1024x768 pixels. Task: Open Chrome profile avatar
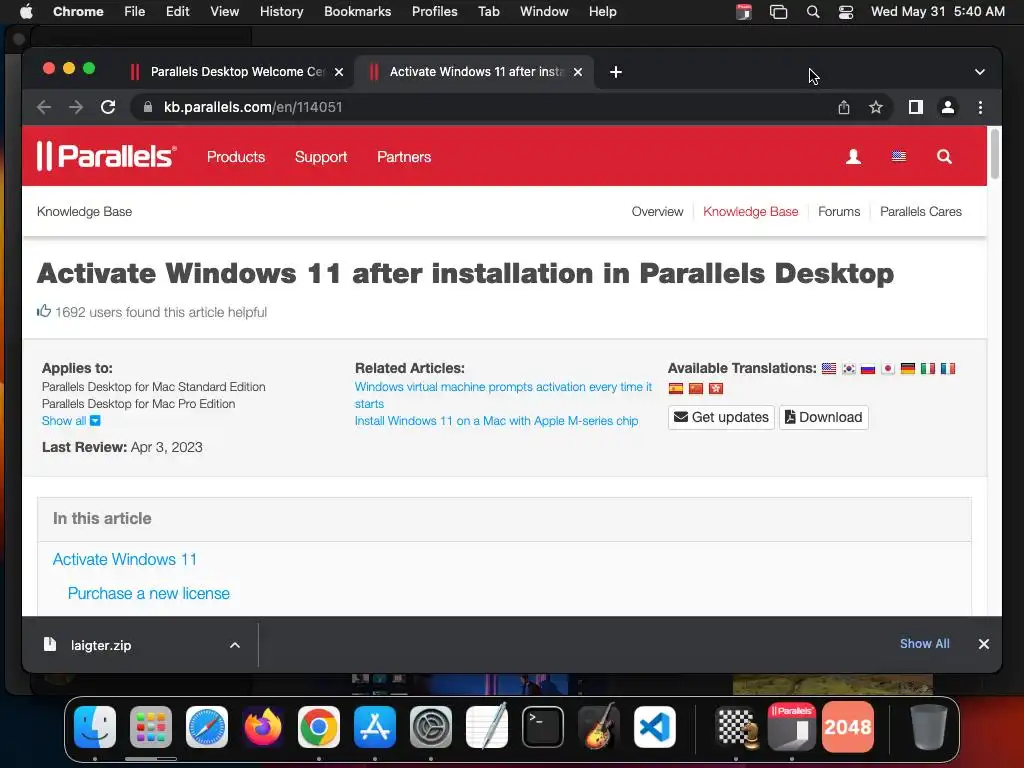(x=948, y=107)
